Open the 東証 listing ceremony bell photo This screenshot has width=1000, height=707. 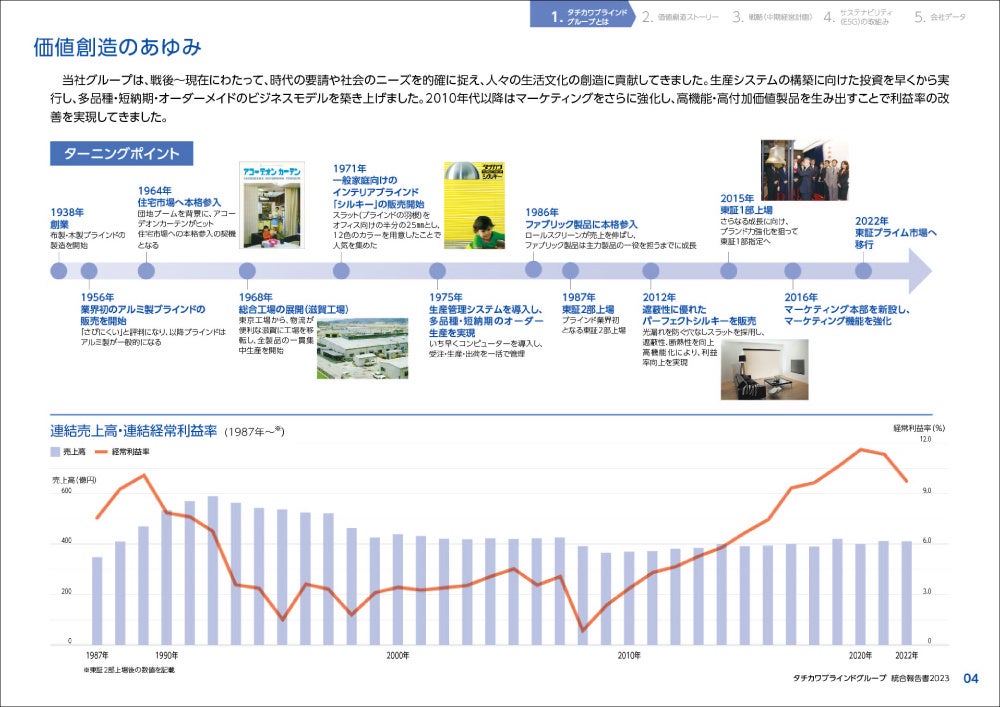point(805,170)
